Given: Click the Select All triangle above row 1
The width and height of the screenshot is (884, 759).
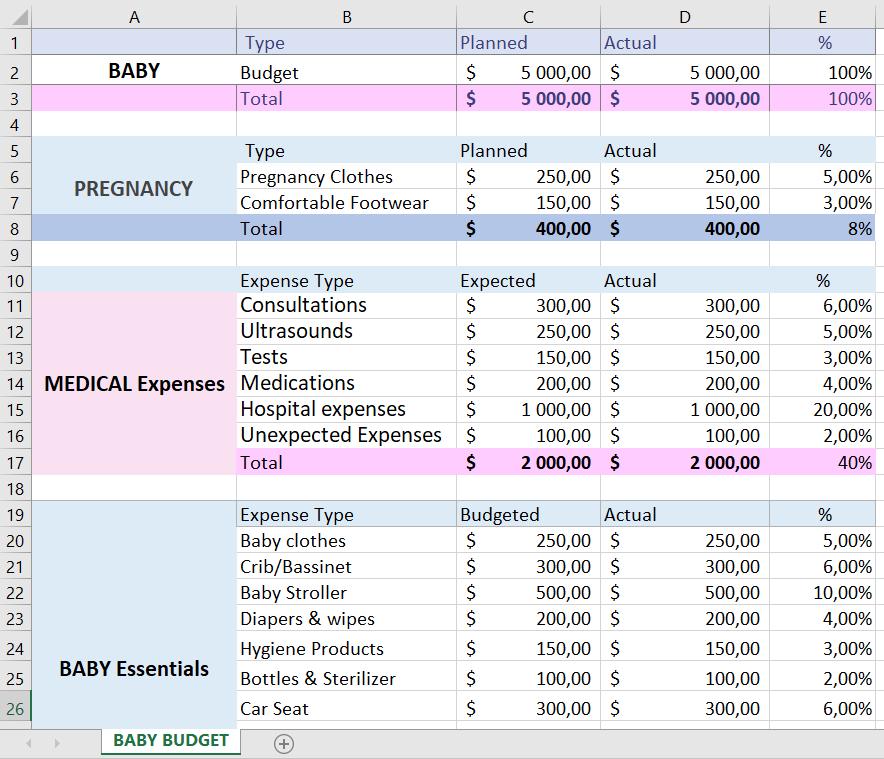Looking at the screenshot, I should [x=17, y=16].
